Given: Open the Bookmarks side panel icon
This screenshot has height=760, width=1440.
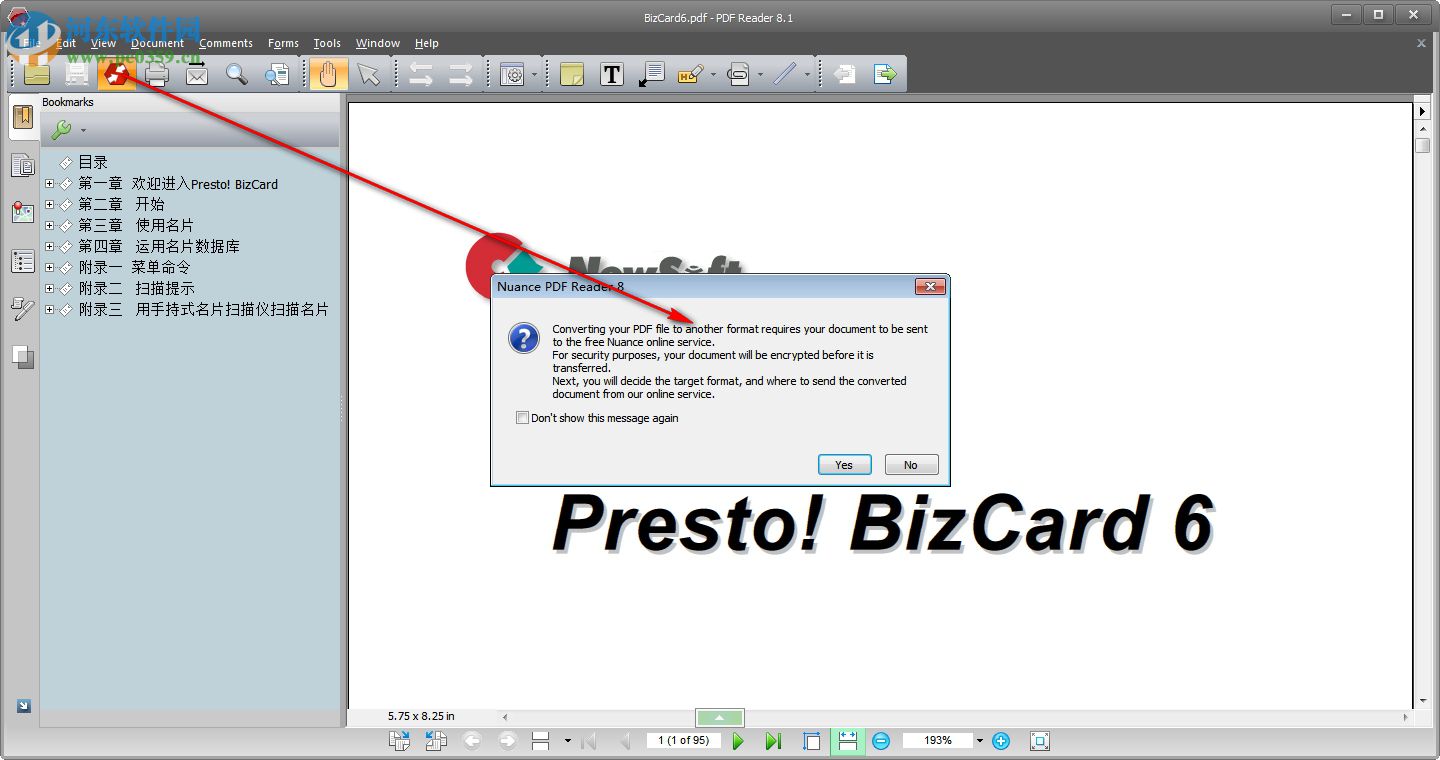Looking at the screenshot, I should point(23,119).
